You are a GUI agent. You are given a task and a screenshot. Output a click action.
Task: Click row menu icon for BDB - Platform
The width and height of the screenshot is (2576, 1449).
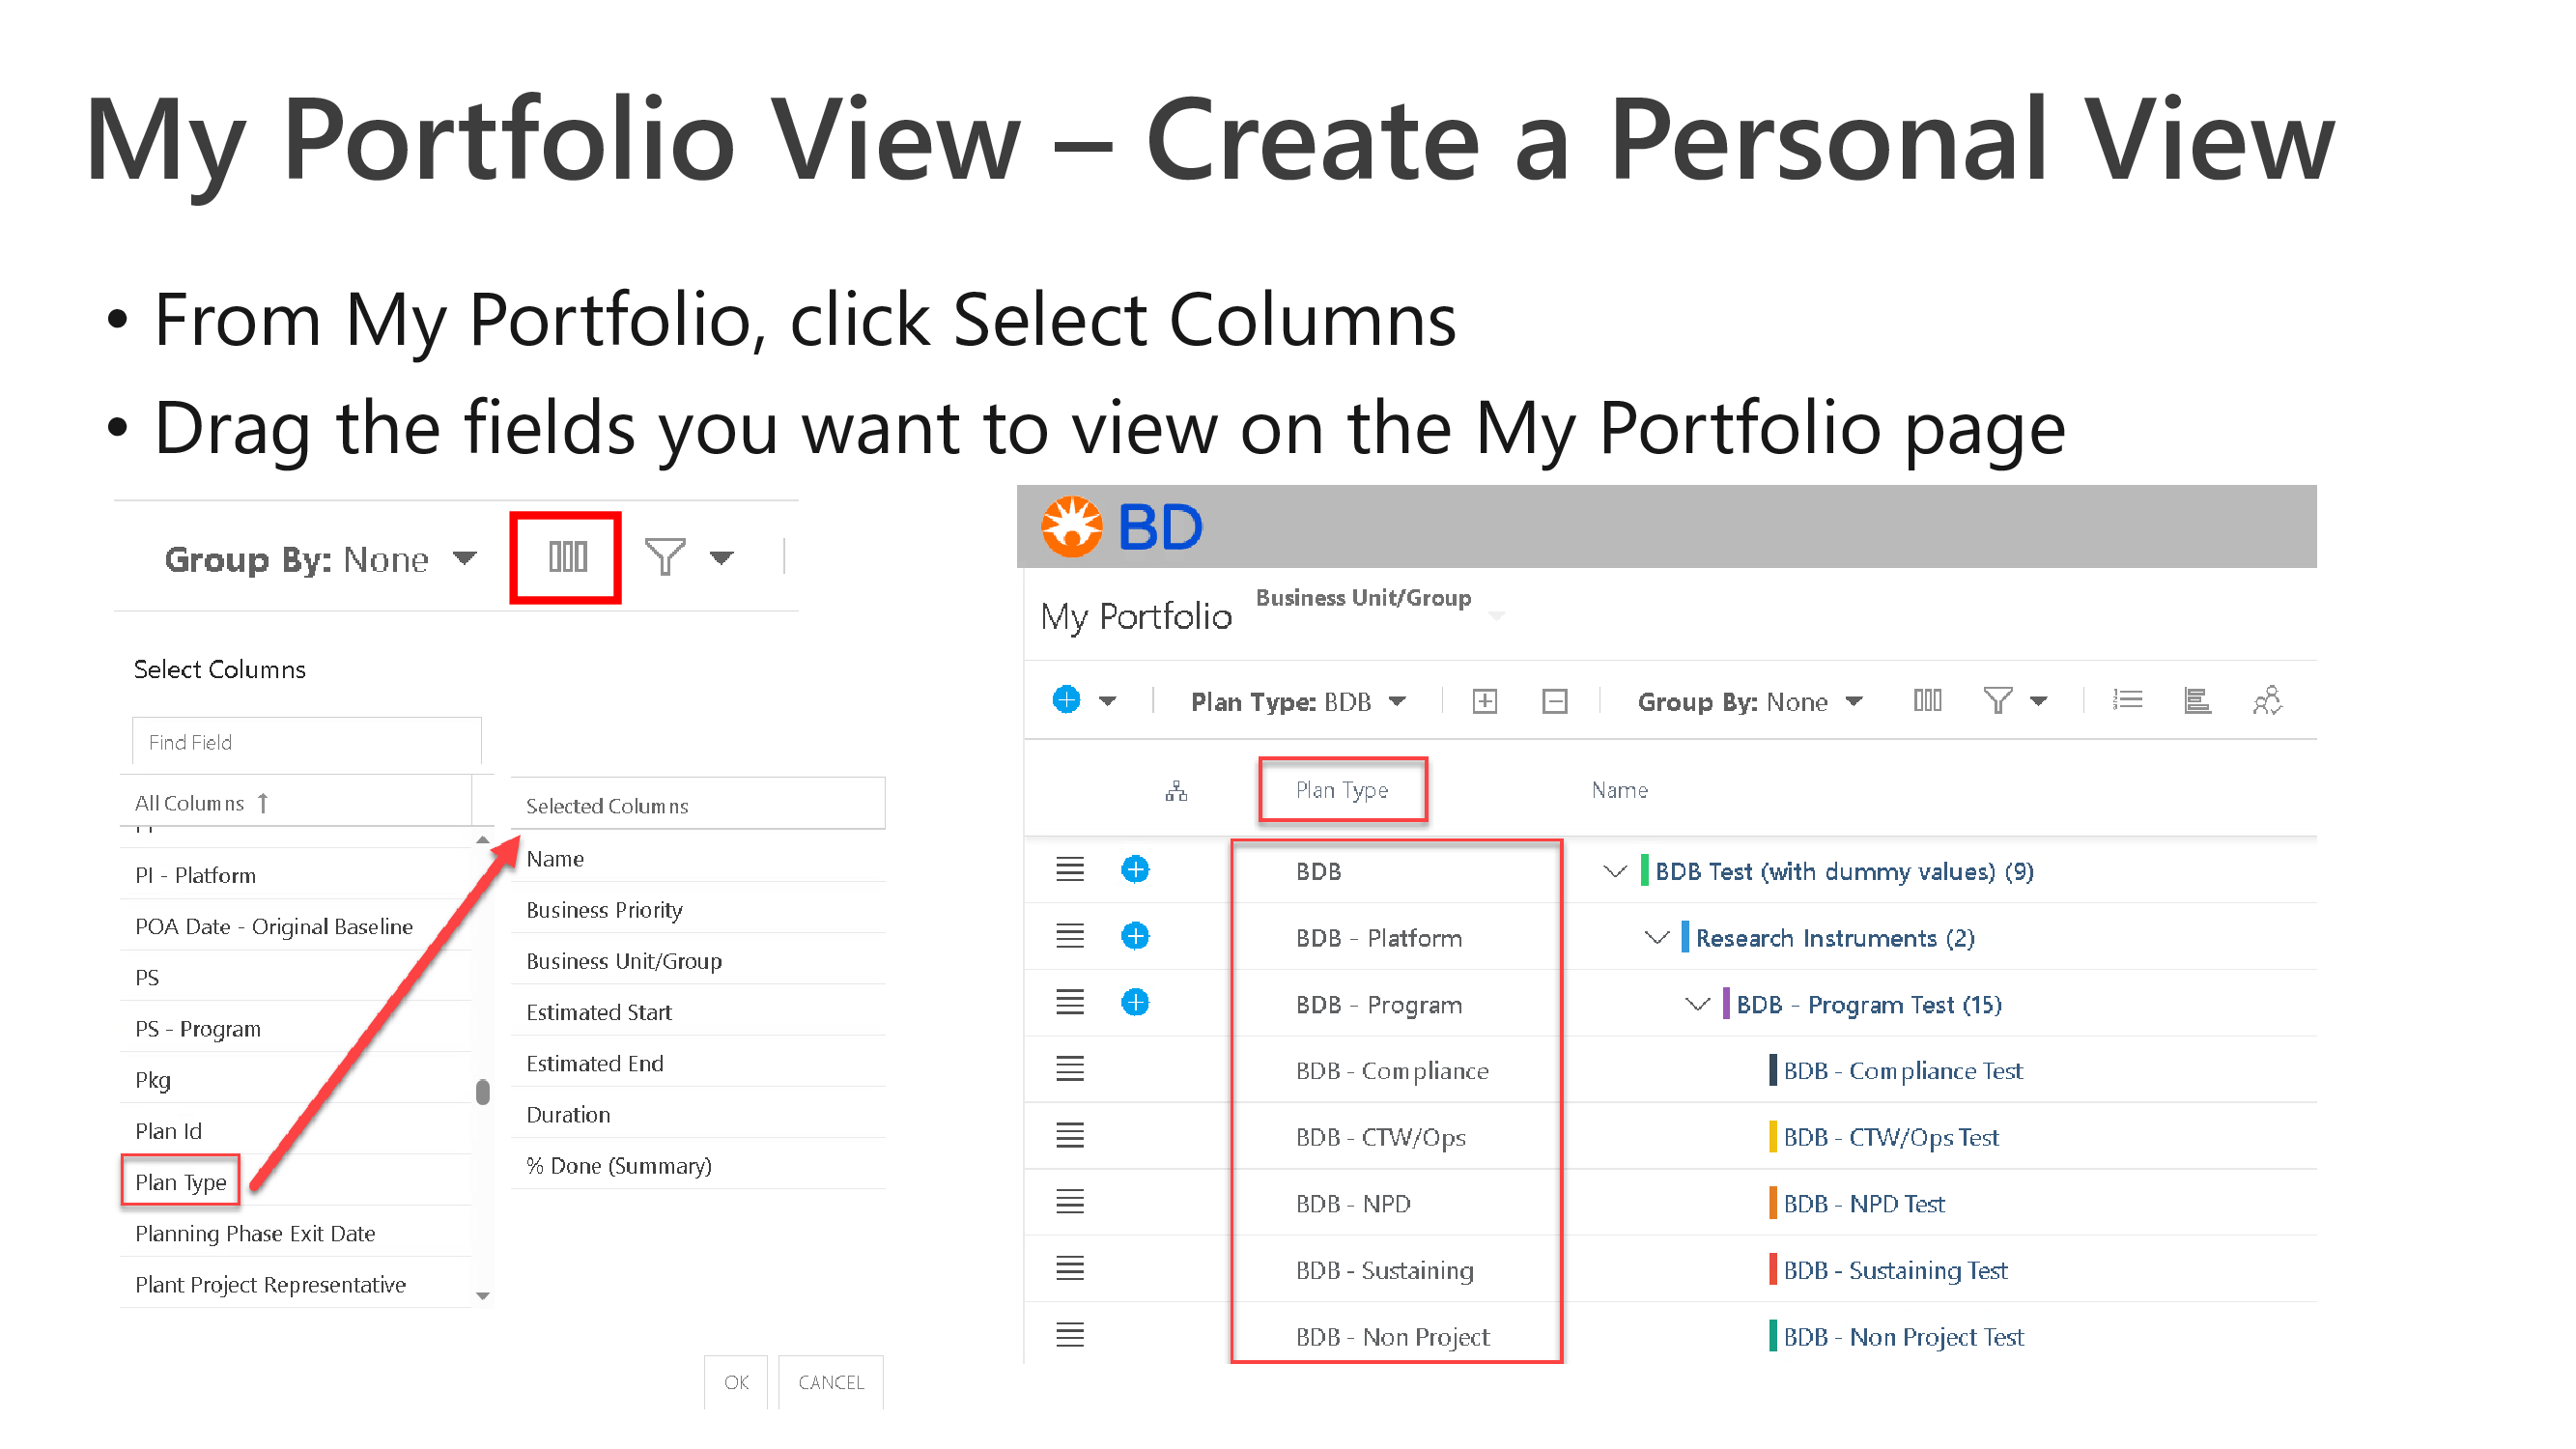pyautogui.click(x=1070, y=935)
